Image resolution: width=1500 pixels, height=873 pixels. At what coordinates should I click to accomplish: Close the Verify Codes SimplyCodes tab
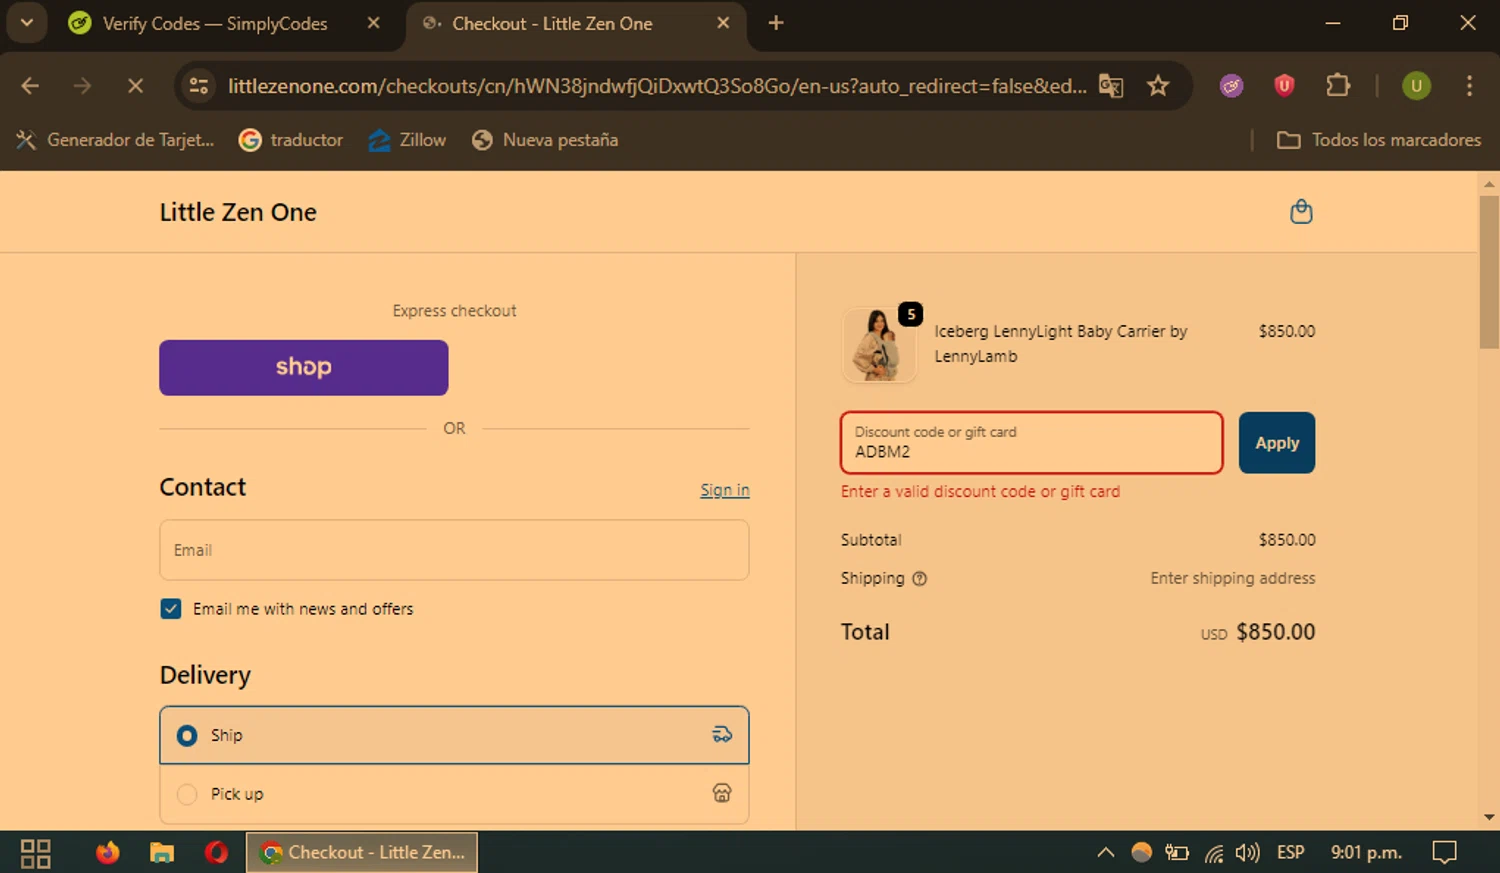373,23
